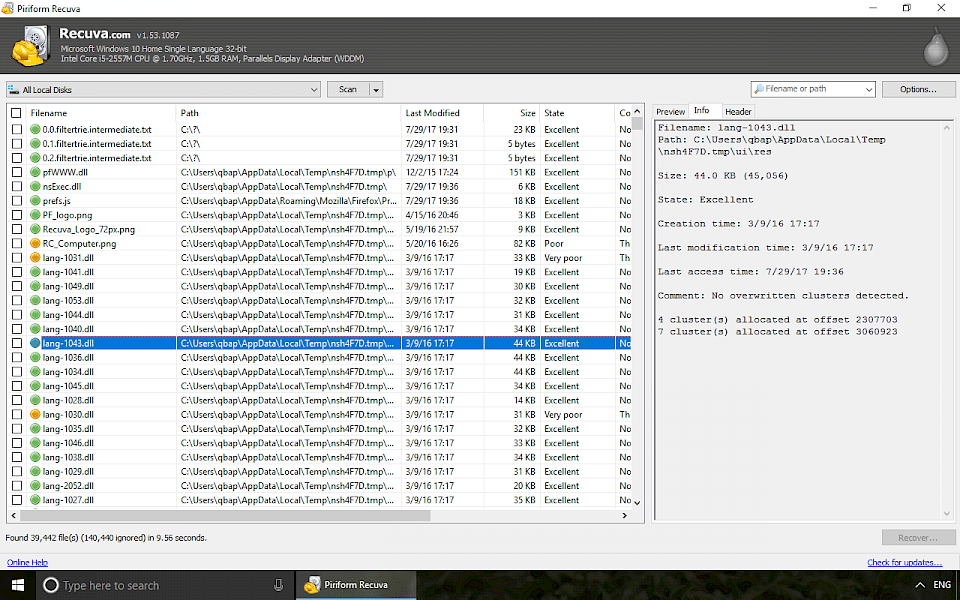960x600 pixels.
Task: Check the box for 0.2.filtertrie.intermediate.txt
Action: click(17, 158)
